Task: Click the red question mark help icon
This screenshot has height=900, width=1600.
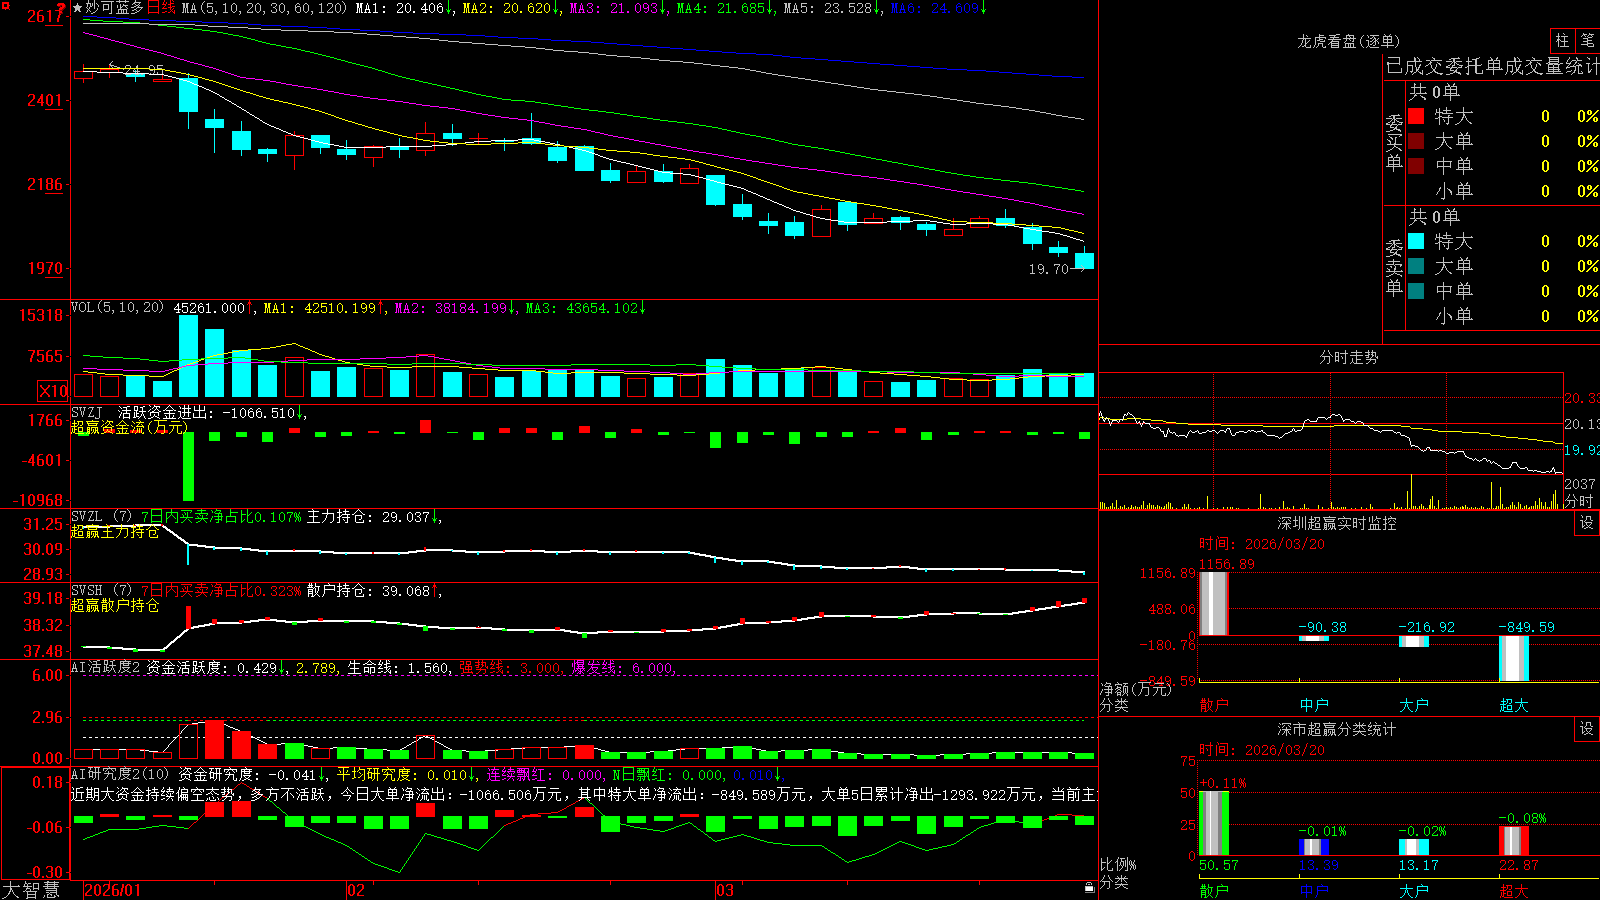Action: click(x=62, y=8)
